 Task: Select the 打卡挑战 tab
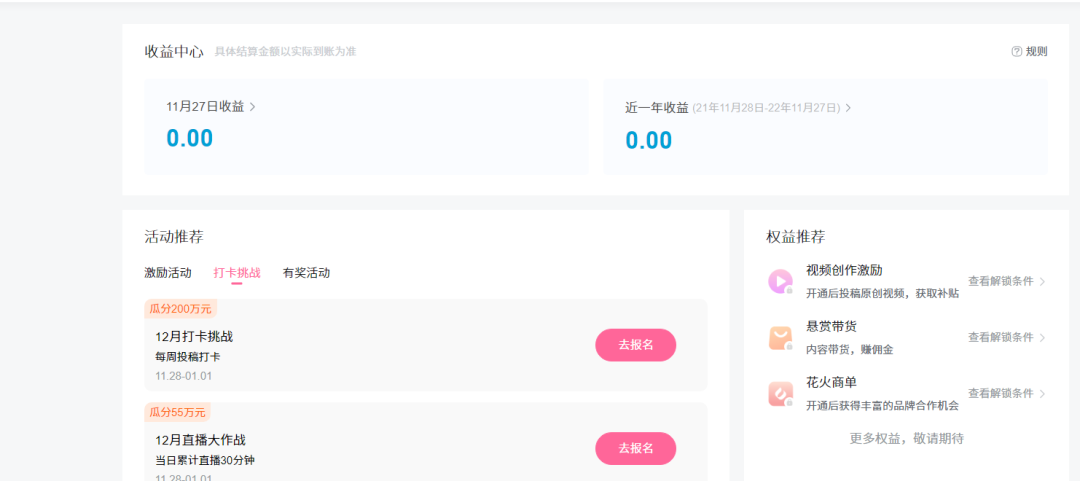[237, 272]
